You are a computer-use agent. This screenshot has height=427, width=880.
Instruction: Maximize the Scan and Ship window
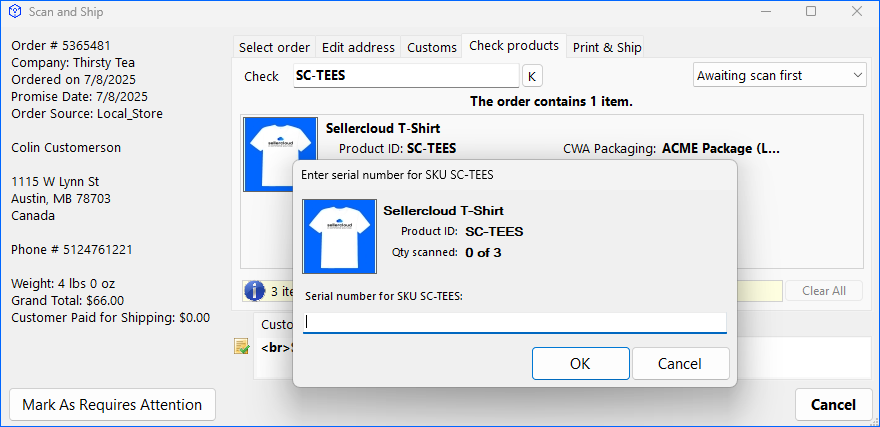tap(811, 12)
